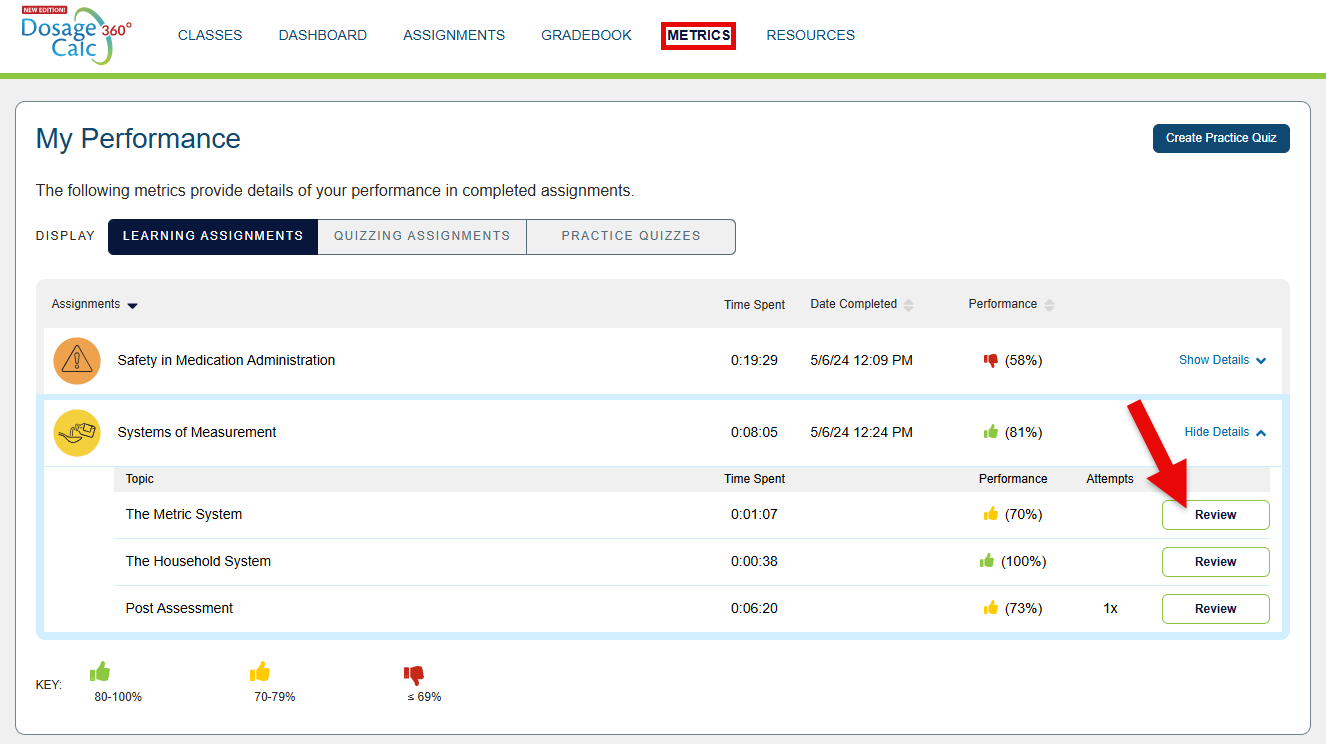
Task: Click yellow thumbs-up icon beside 70%
Action: [991, 514]
